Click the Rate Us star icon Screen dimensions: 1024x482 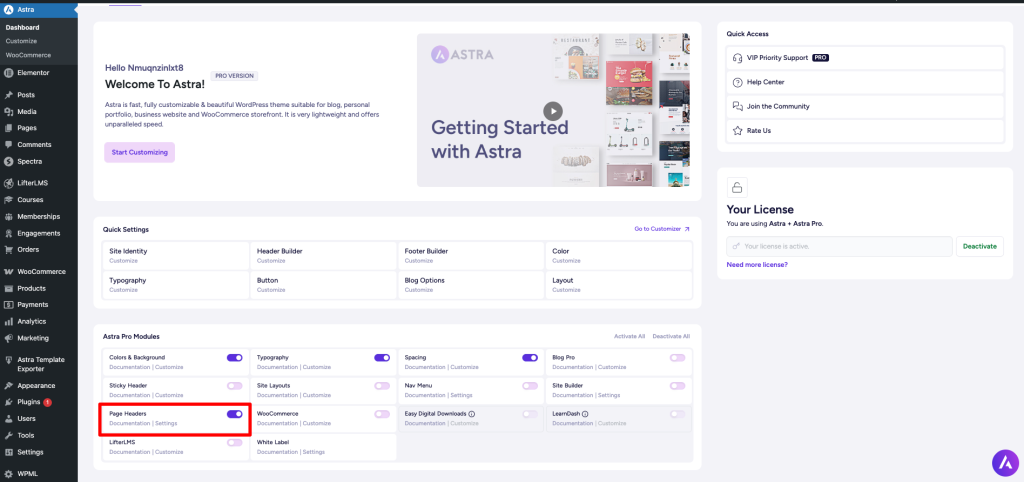[x=738, y=130]
